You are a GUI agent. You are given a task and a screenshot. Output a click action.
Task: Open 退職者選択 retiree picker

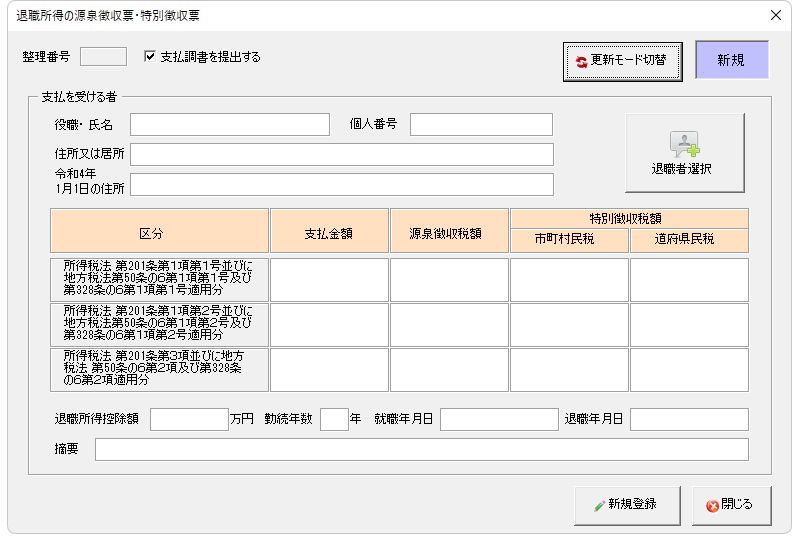point(684,153)
